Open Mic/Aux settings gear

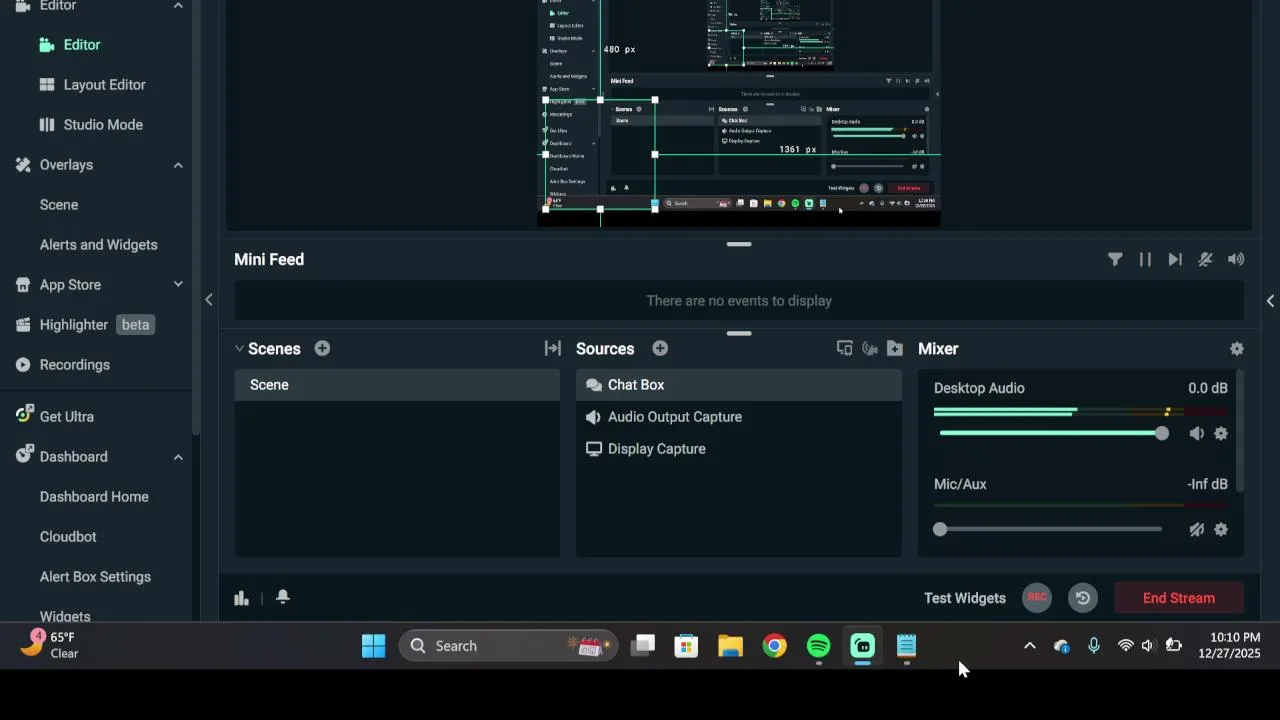click(x=1221, y=529)
